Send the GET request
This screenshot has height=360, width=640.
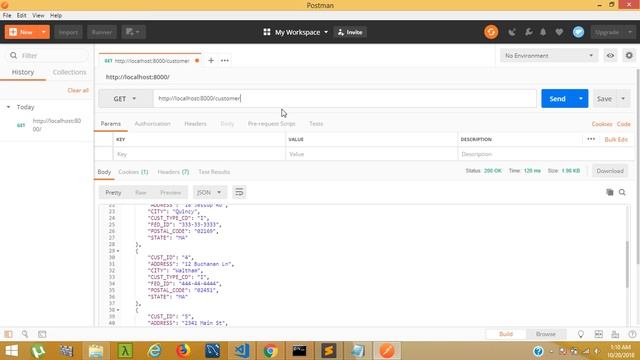point(557,98)
